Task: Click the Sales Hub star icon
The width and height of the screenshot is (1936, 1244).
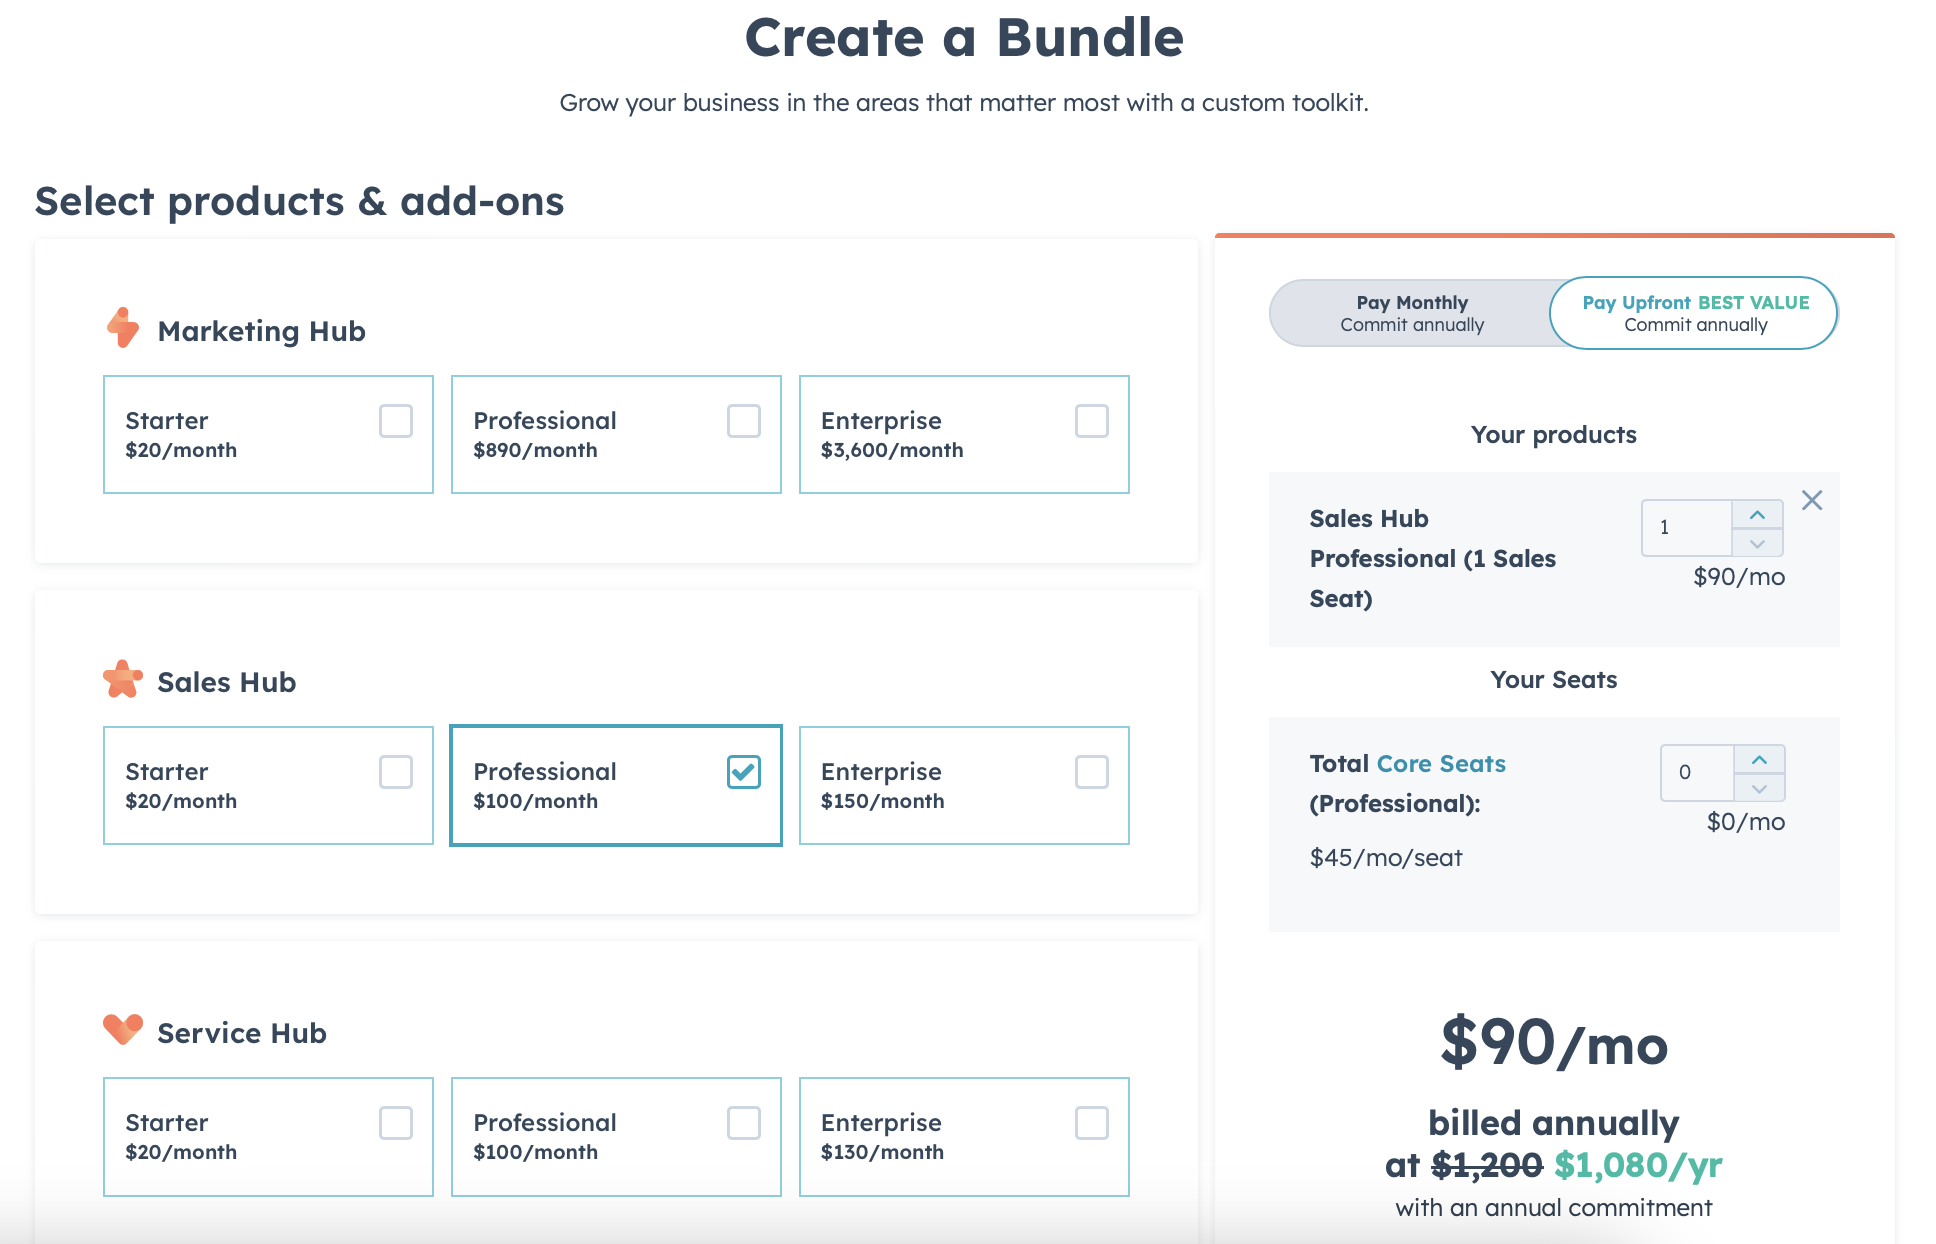Action: point(122,679)
